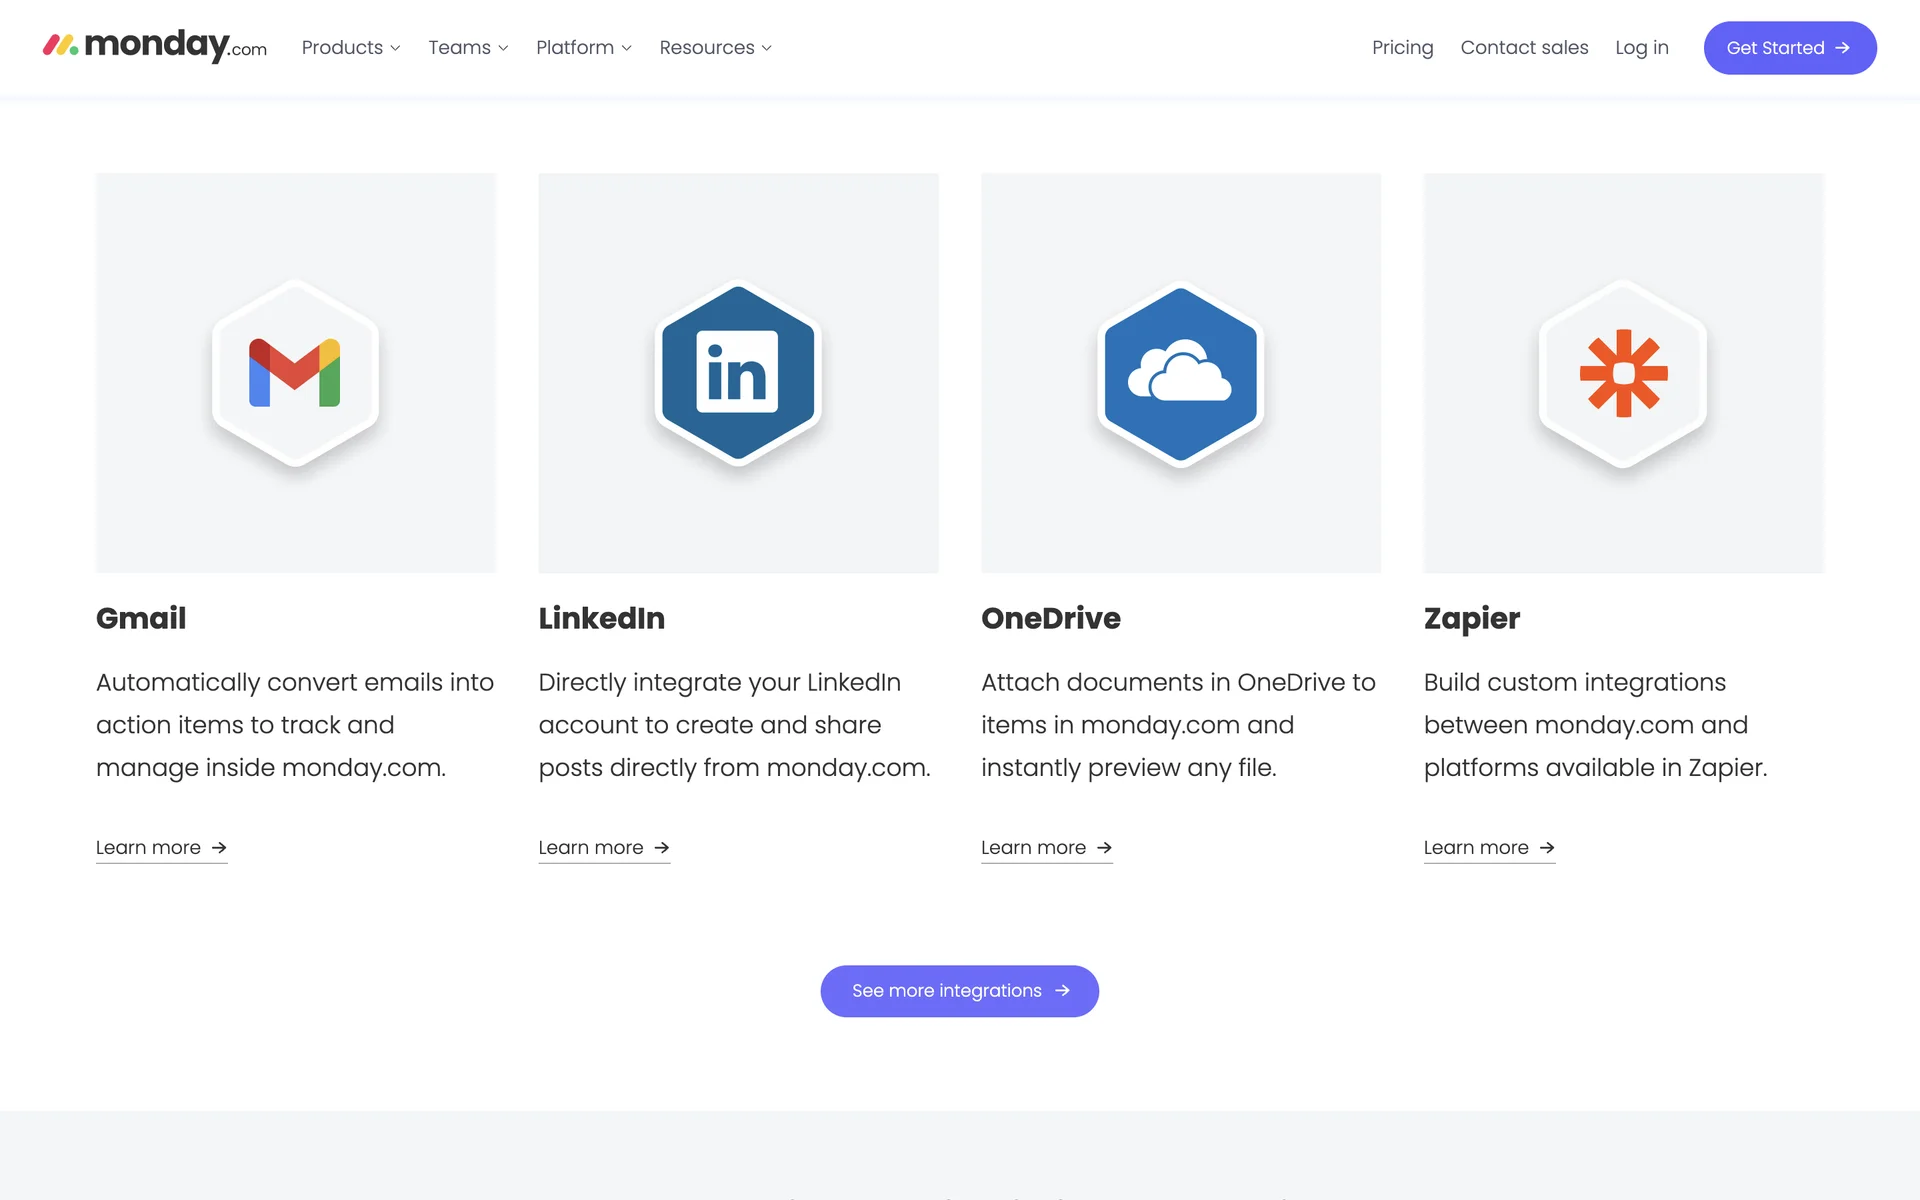Click the monday.com logo

[155, 46]
